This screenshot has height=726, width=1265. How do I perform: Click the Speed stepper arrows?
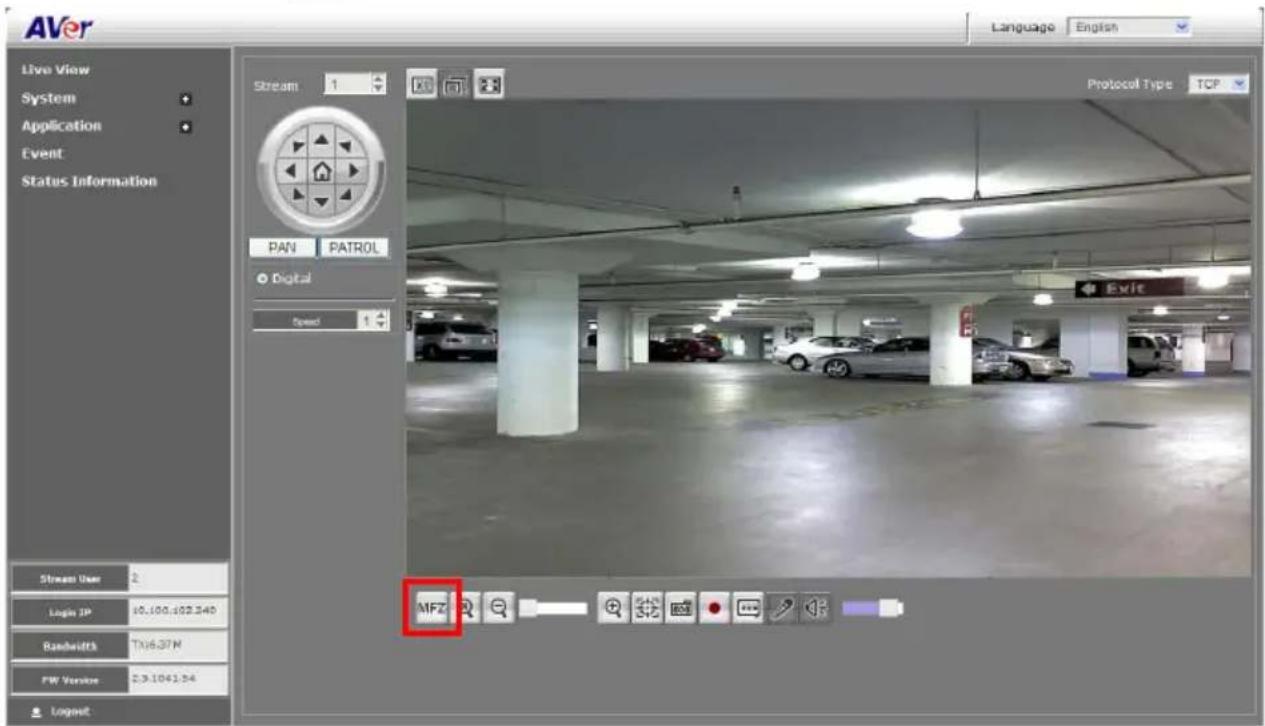(381, 320)
